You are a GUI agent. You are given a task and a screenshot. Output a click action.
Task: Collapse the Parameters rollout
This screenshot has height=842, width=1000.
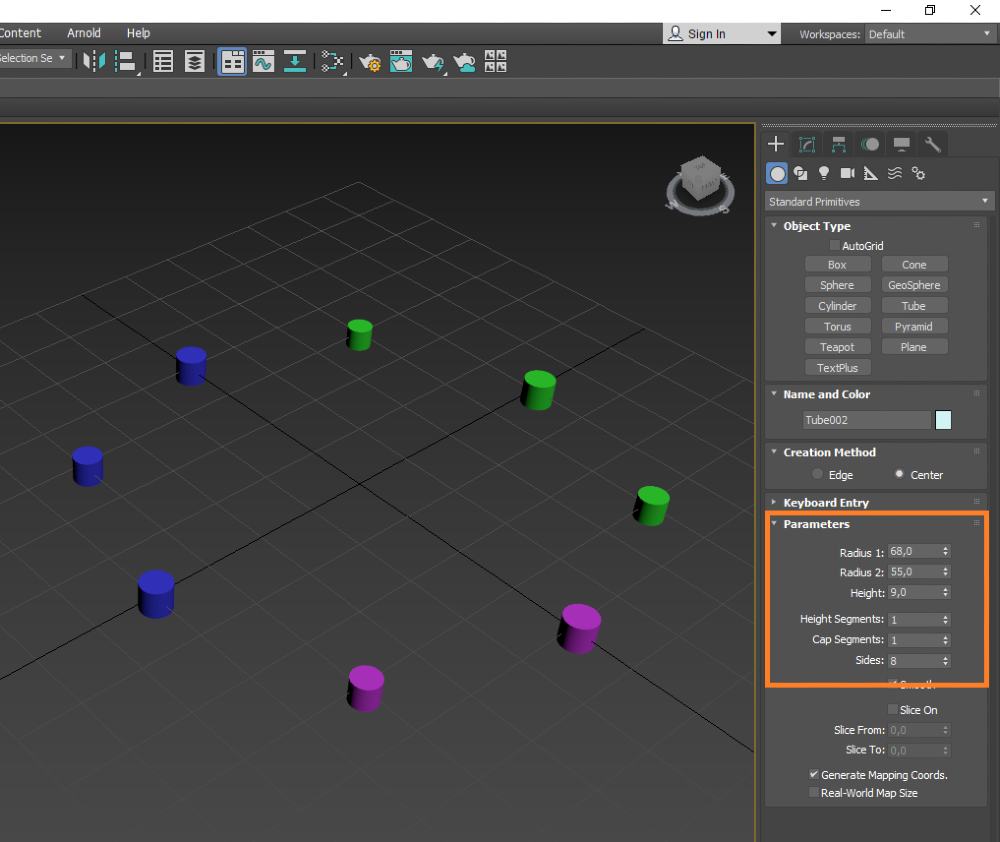point(774,523)
